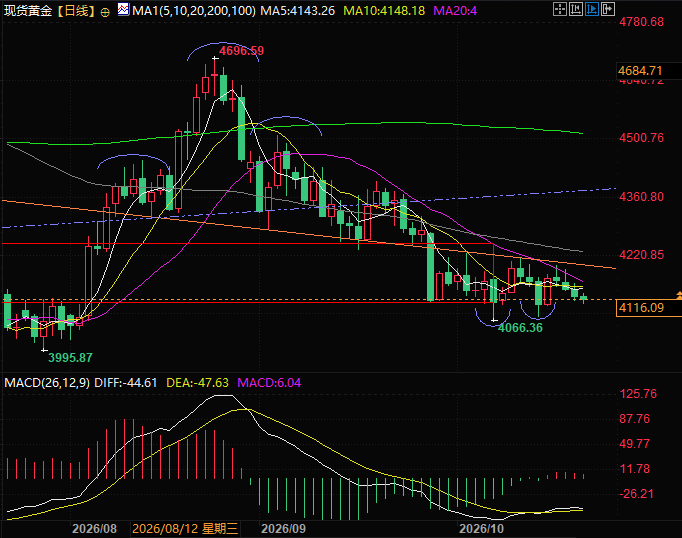Toggle the blue highlighted axis-play chart icon
Screen dimensions: 682x538
coord(592,9)
